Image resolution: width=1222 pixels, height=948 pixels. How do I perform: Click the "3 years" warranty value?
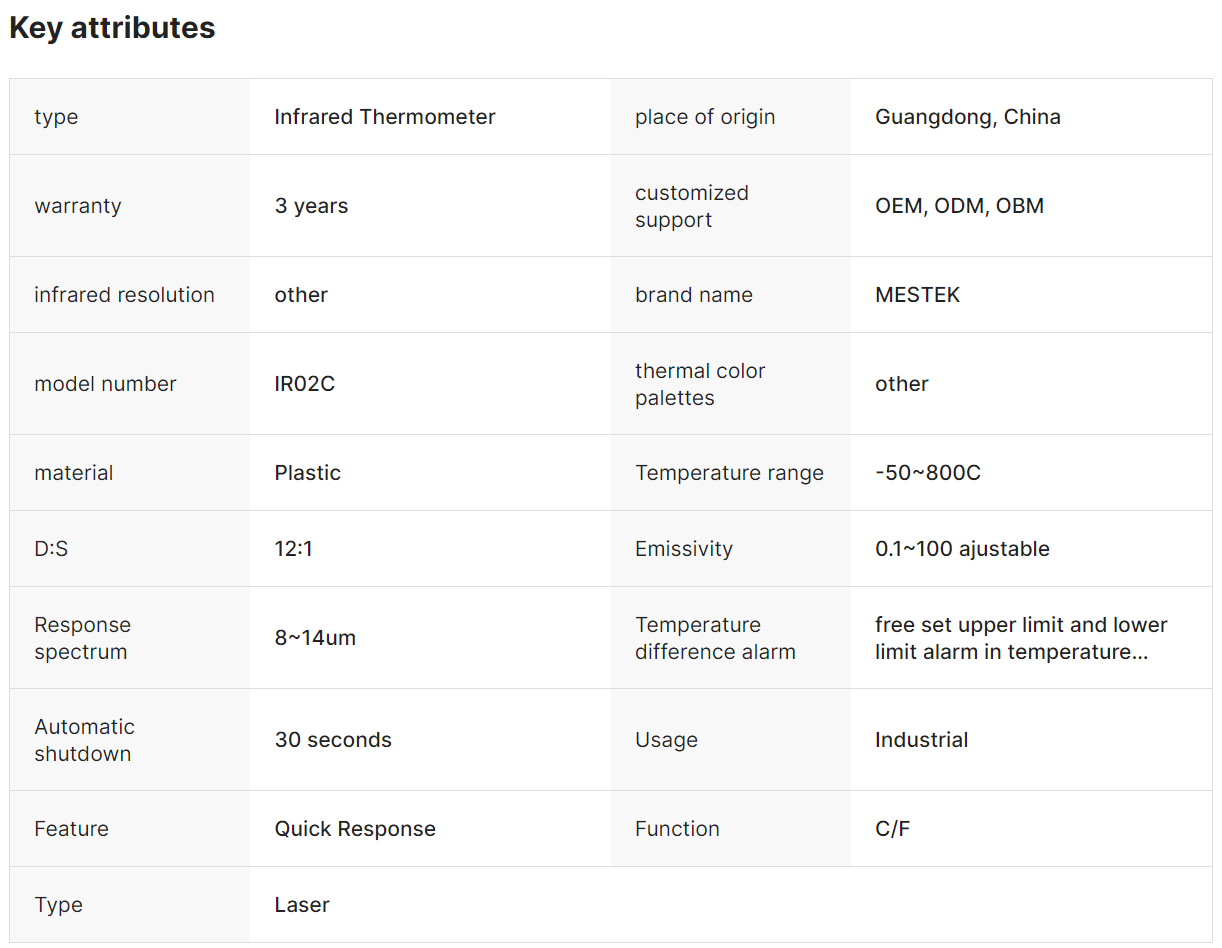[311, 206]
